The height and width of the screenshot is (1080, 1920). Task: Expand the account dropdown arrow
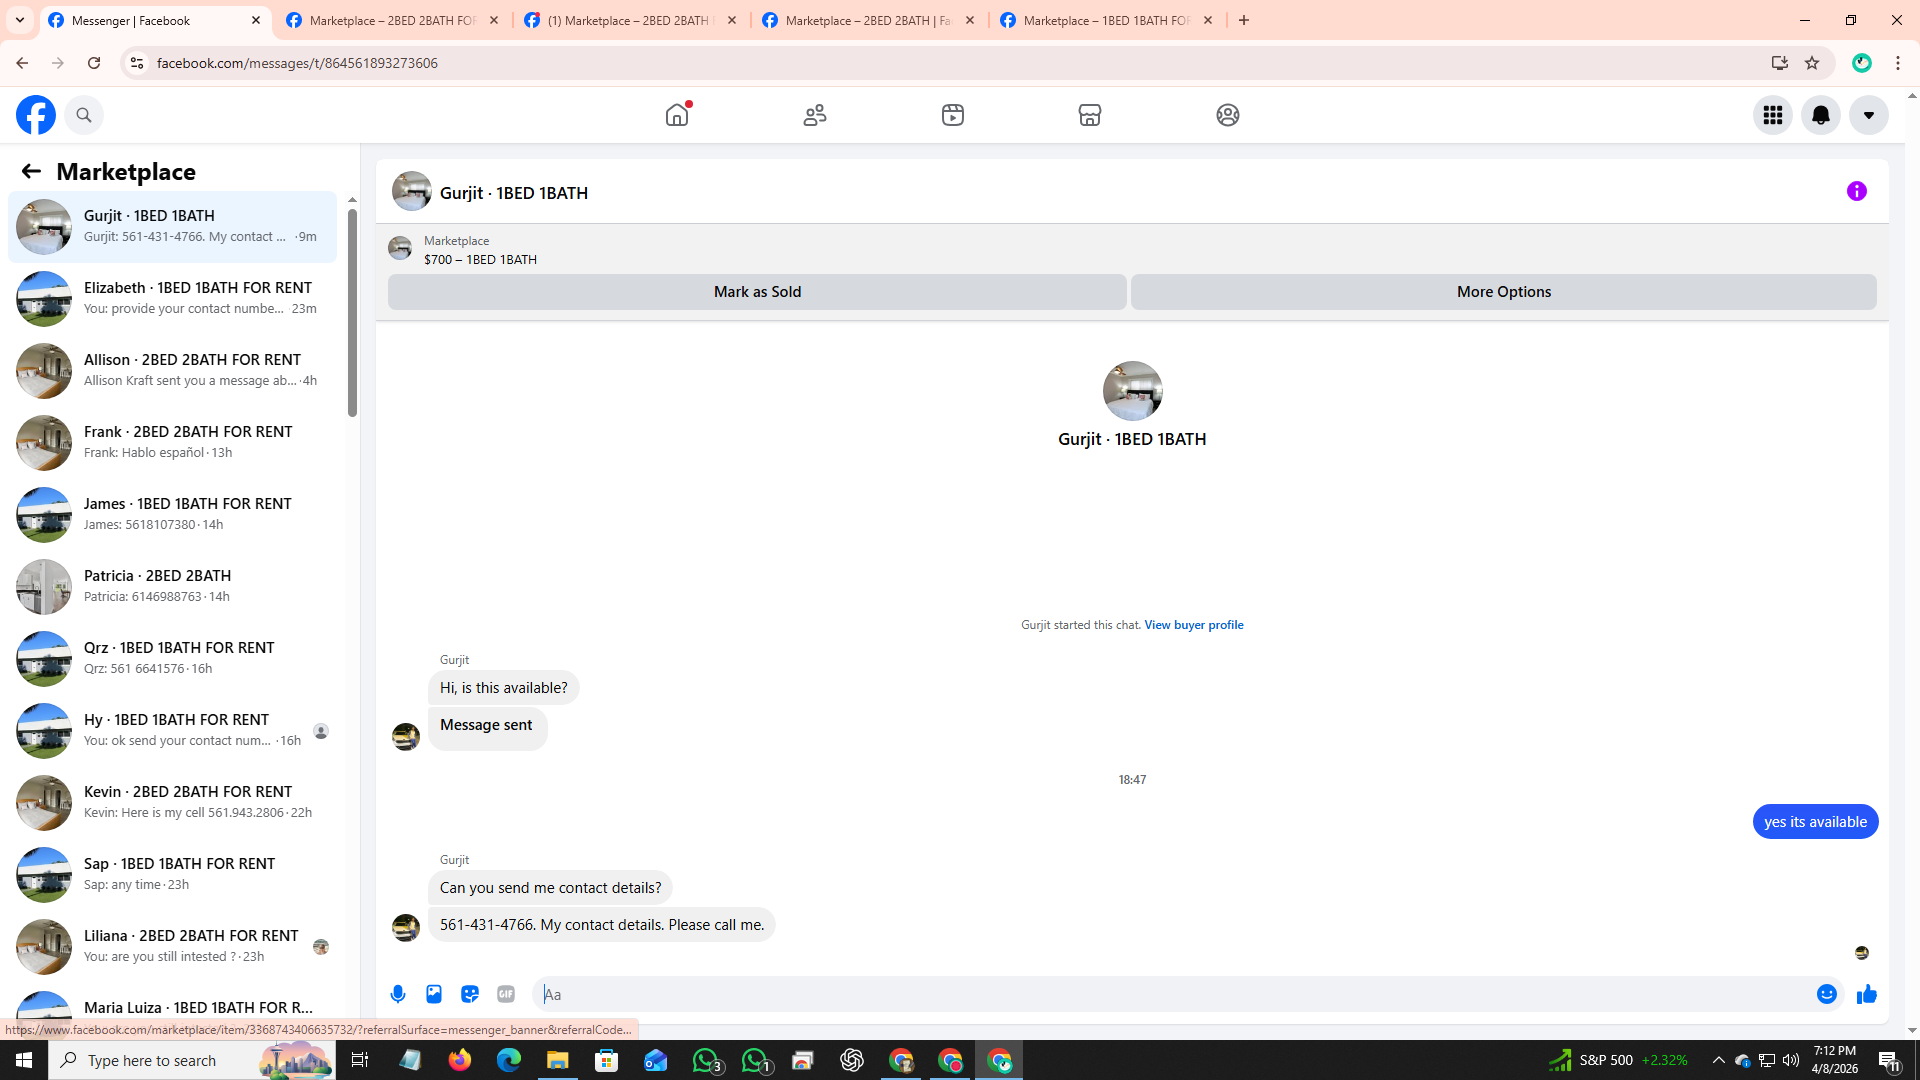point(1868,115)
